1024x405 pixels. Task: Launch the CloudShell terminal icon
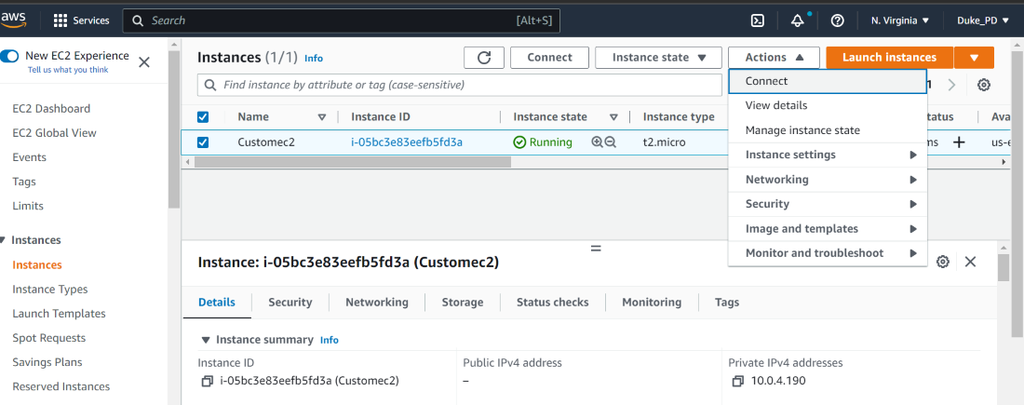(758, 20)
